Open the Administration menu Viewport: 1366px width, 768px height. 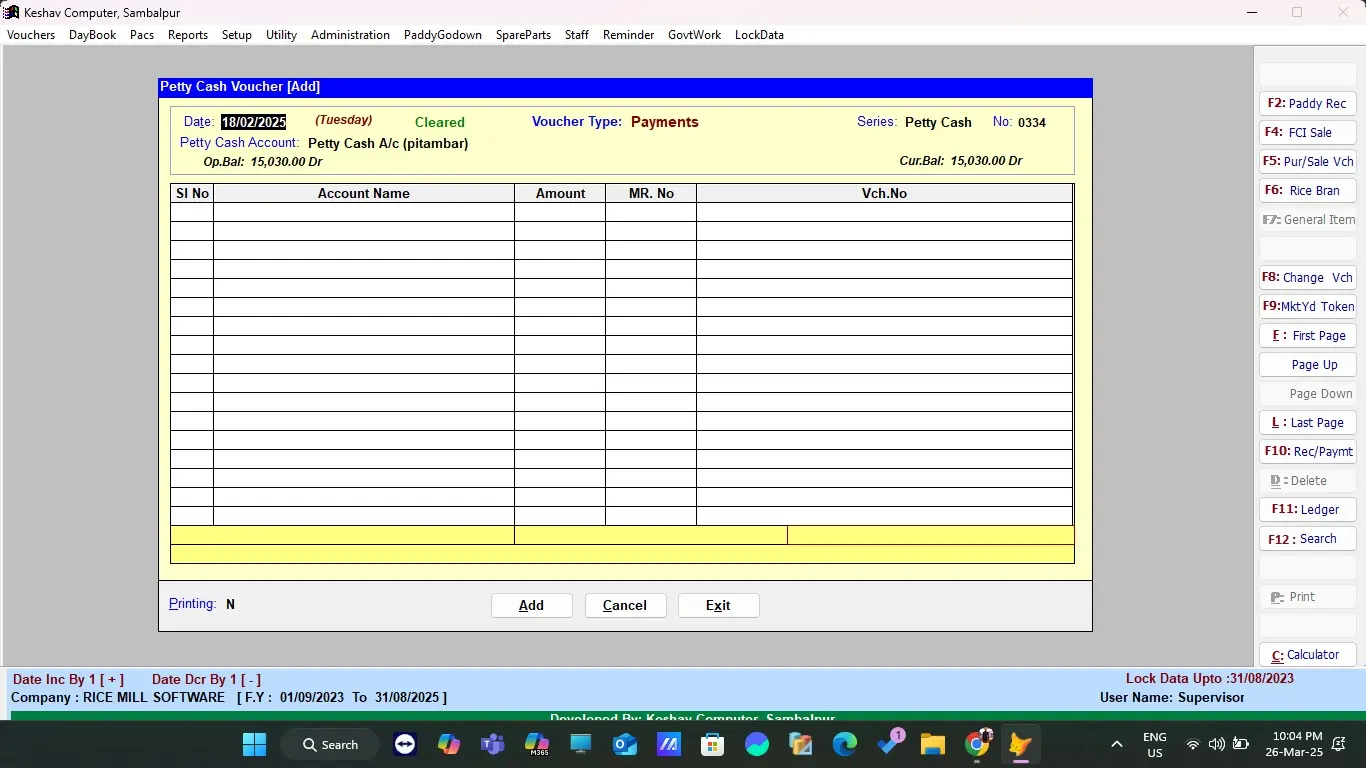click(x=350, y=35)
